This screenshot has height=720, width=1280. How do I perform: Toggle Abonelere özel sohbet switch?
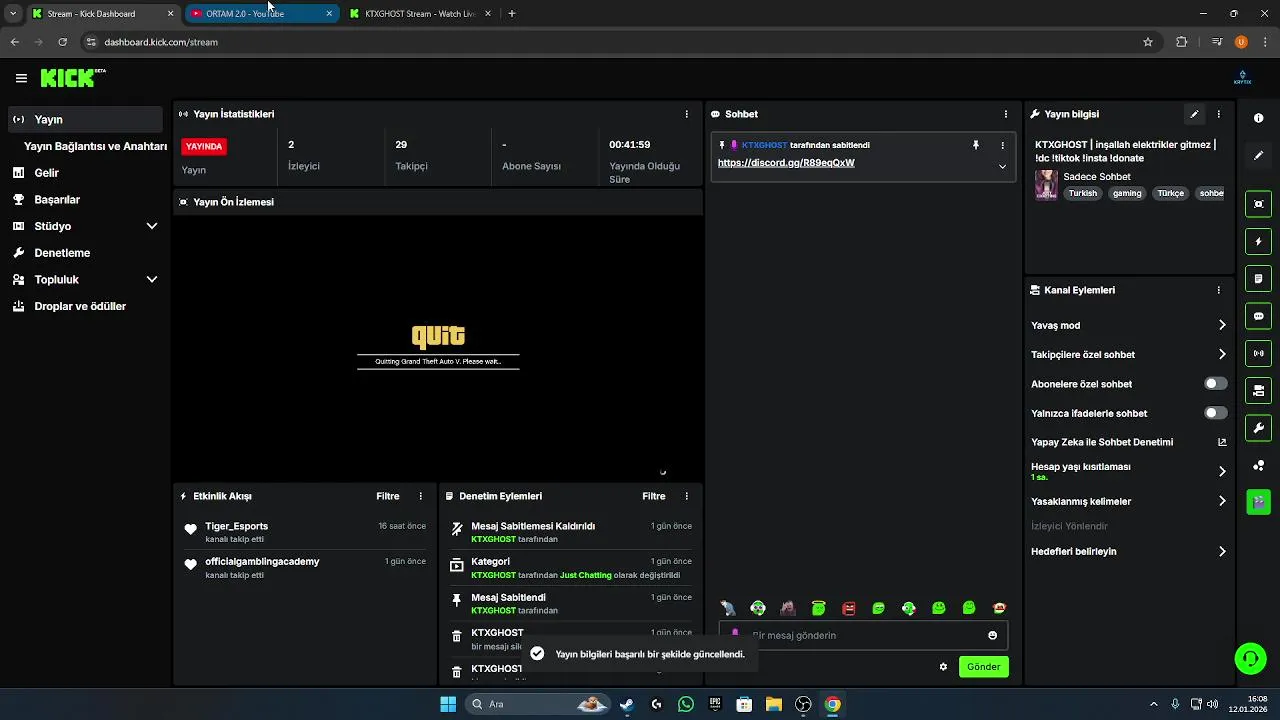pyautogui.click(x=1216, y=384)
